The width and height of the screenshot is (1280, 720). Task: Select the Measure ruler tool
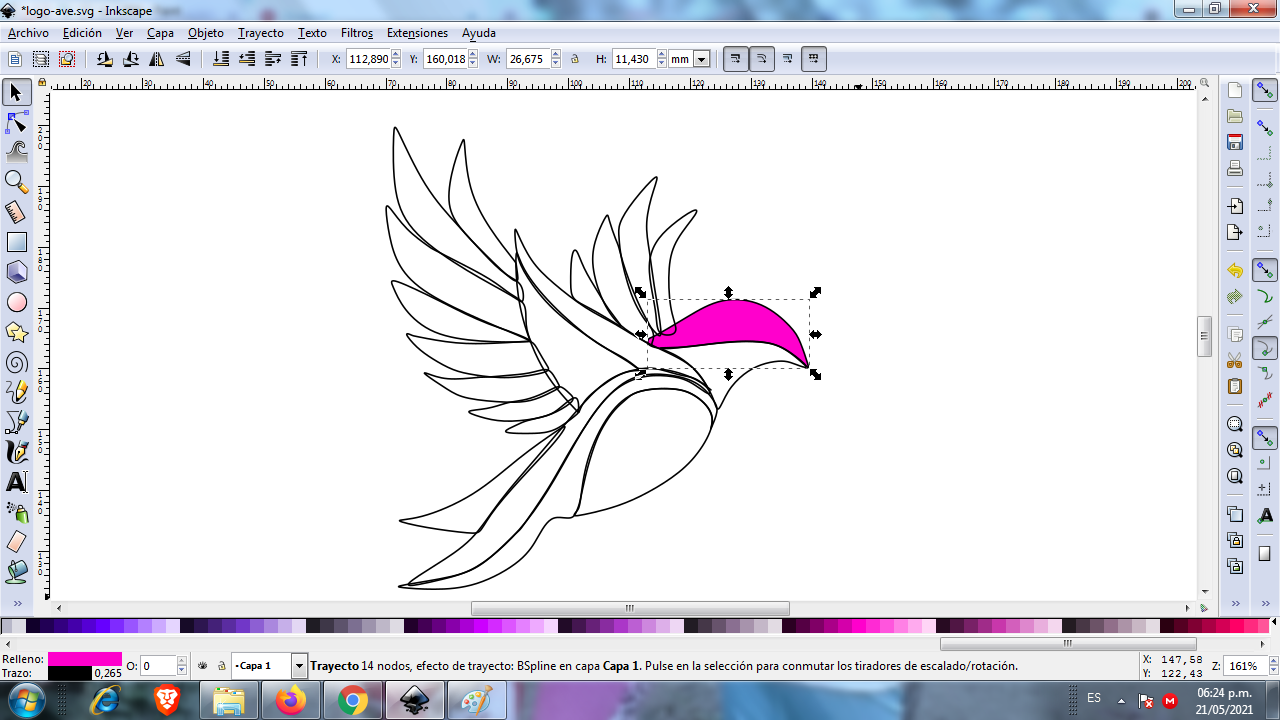pyautogui.click(x=16, y=212)
